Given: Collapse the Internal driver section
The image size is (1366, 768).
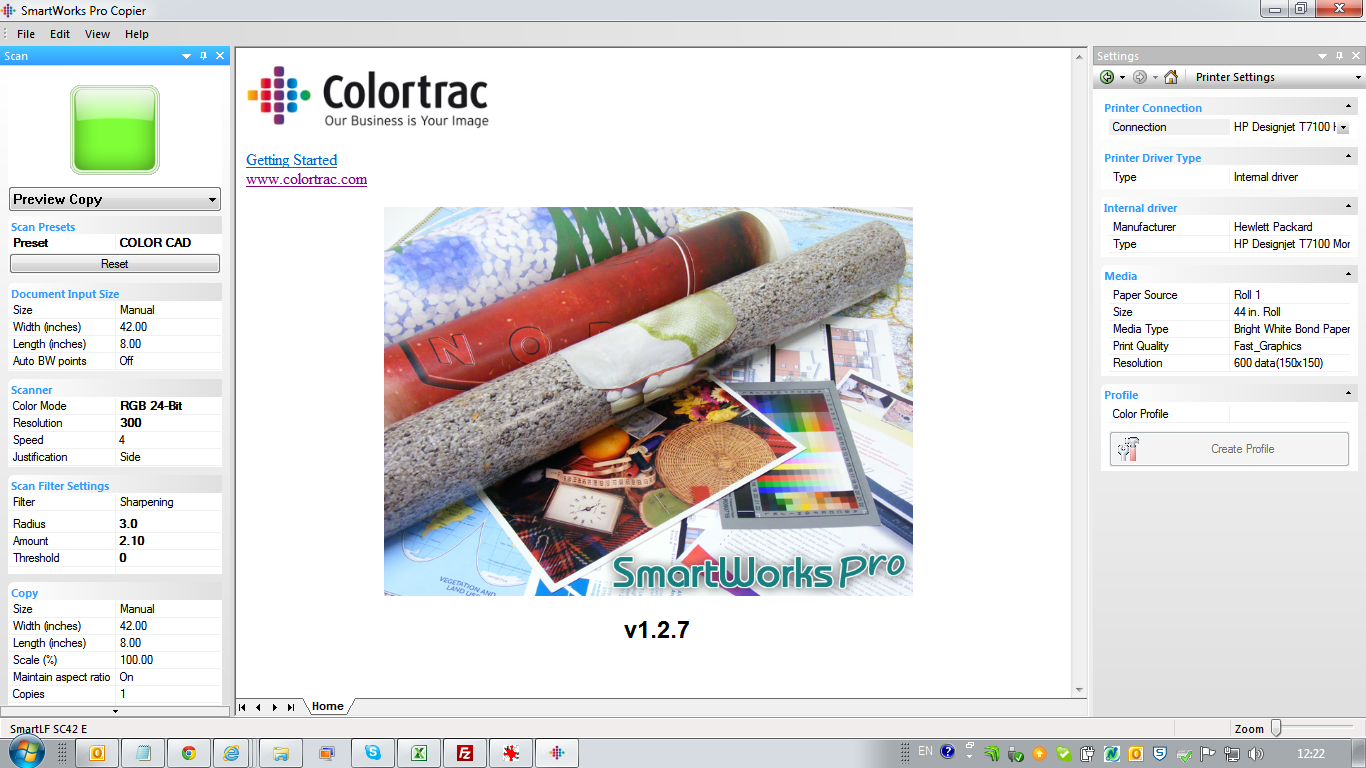Looking at the screenshot, I should point(1349,207).
